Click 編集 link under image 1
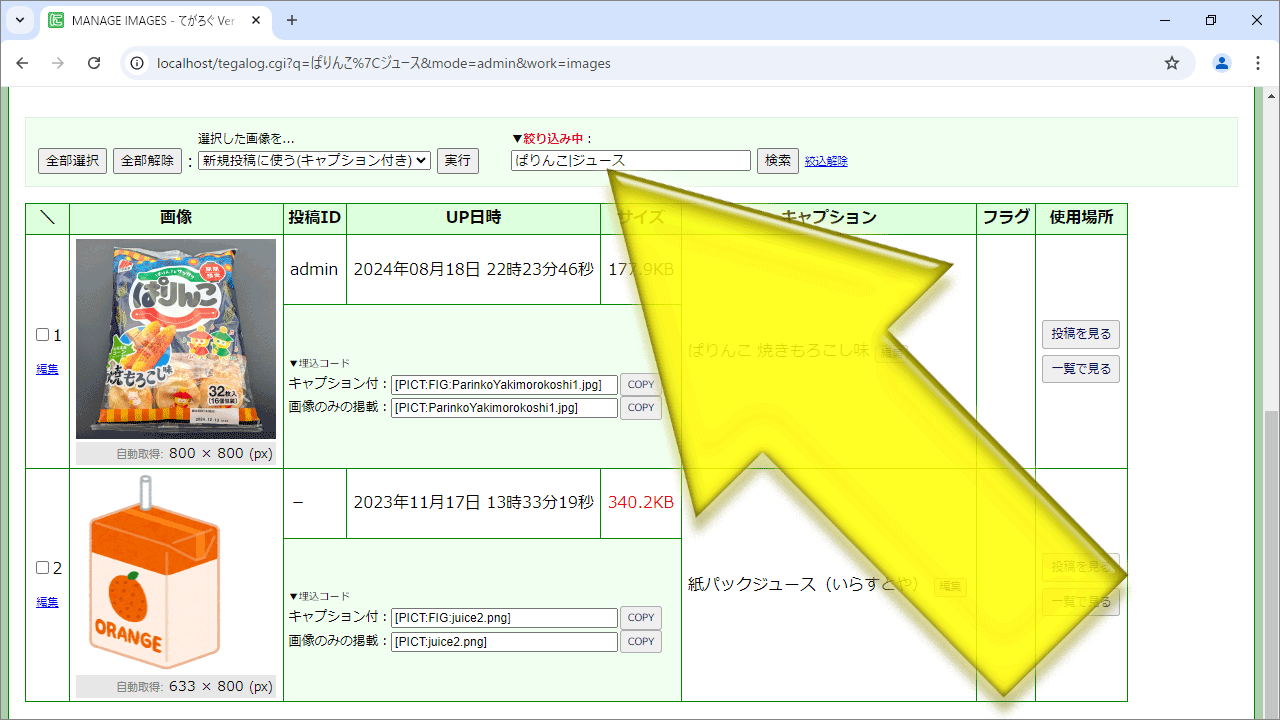1280x720 pixels. click(47, 369)
